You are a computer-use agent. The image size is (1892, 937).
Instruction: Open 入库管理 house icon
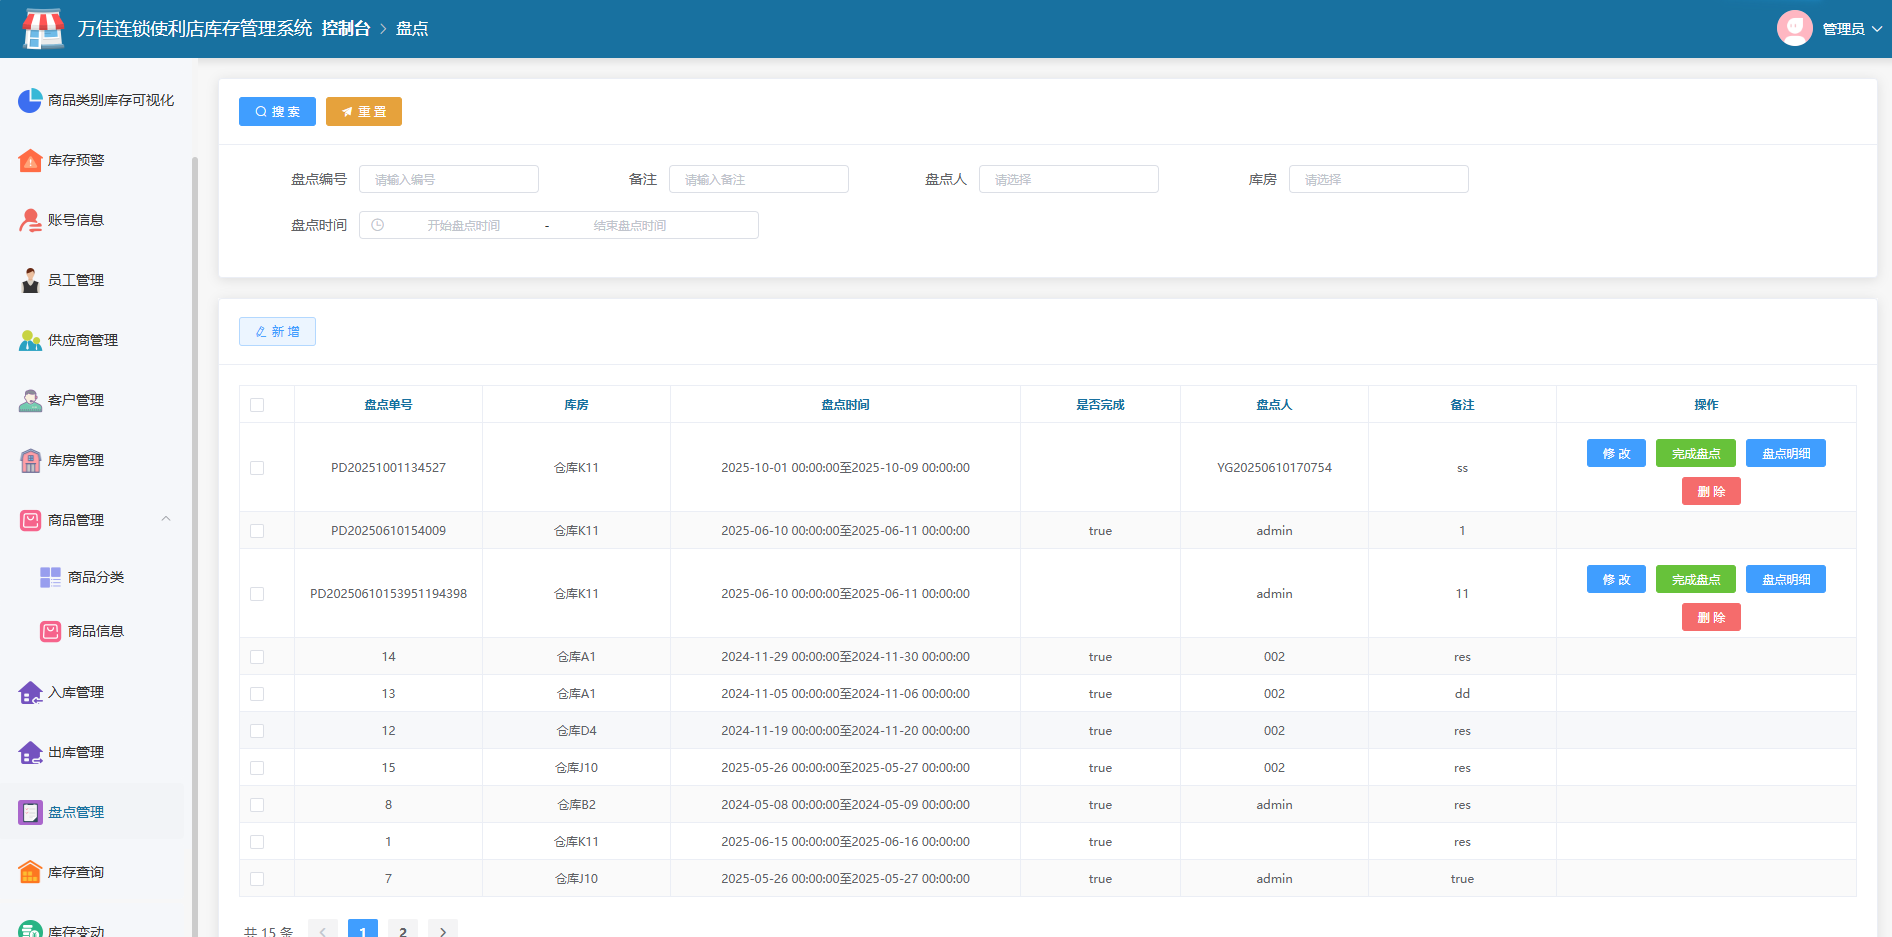point(30,692)
